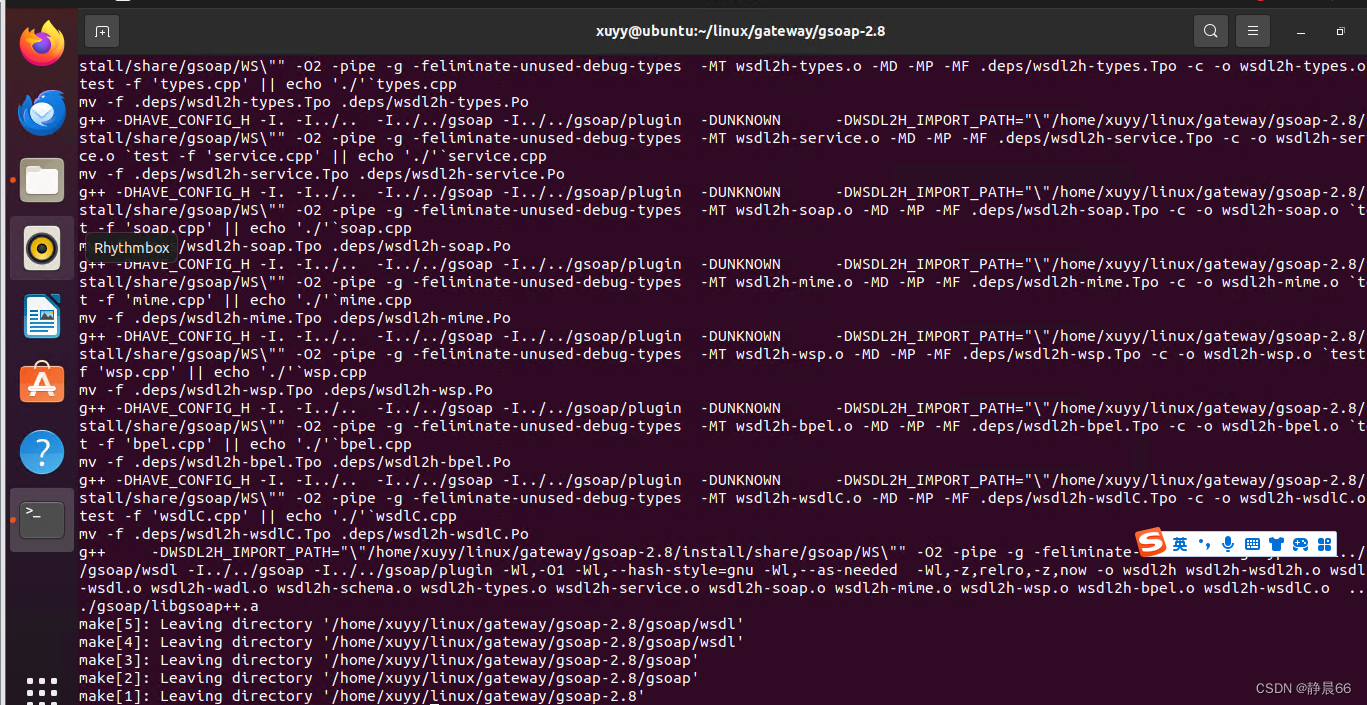
Task: Expand the Sogou toolbox grid menu
Action: pyautogui.click(x=1324, y=543)
